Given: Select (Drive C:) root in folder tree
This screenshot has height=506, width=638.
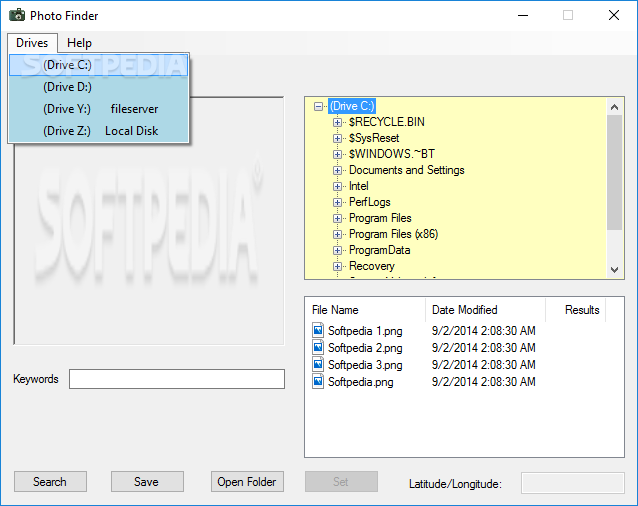Looking at the screenshot, I should 352,106.
